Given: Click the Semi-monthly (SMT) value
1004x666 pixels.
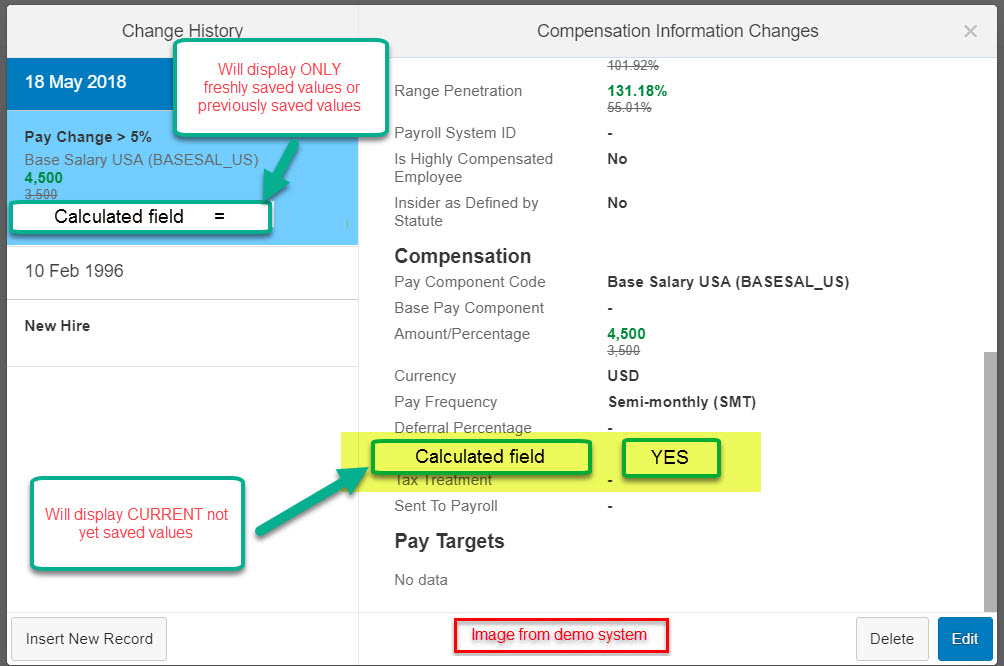Looking at the screenshot, I should [x=682, y=402].
